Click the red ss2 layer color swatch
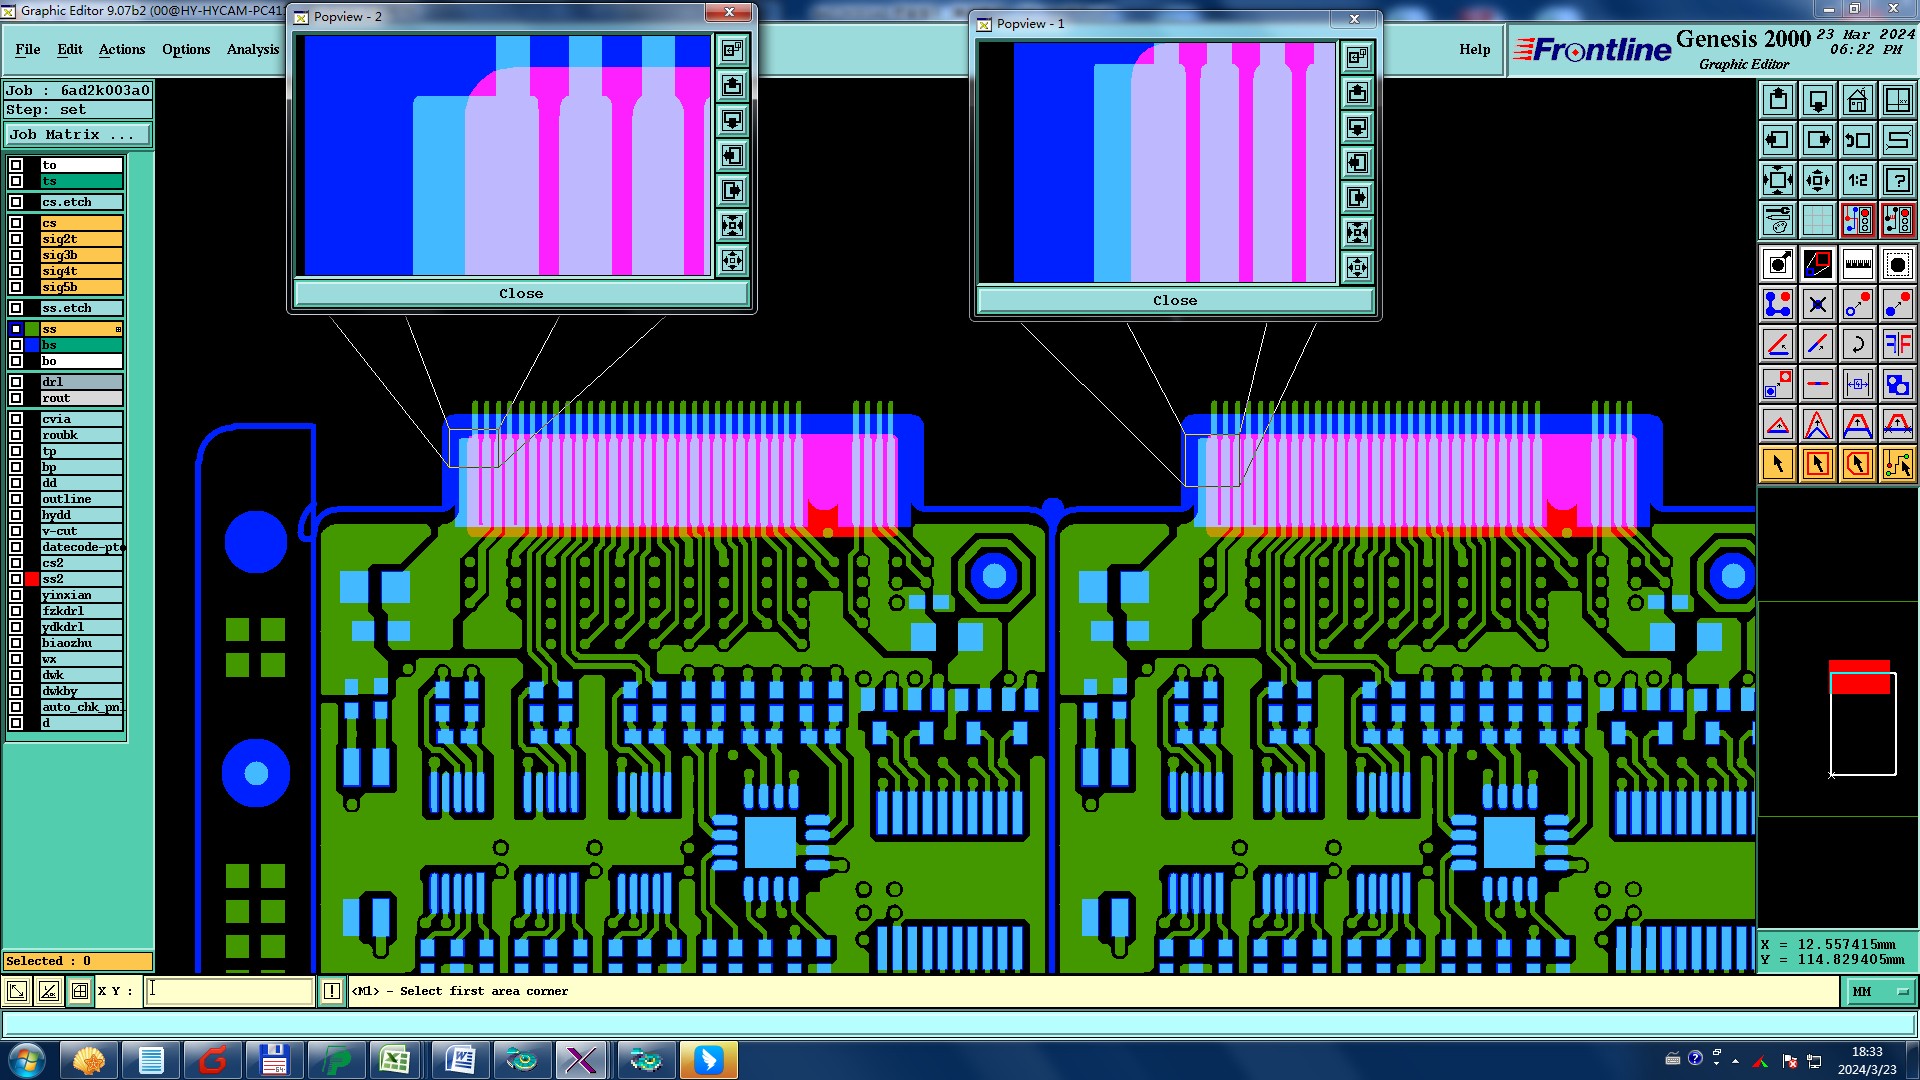The width and height of the screenshot is (1920, 1080). pyautogui.click(x=32, y=579)
